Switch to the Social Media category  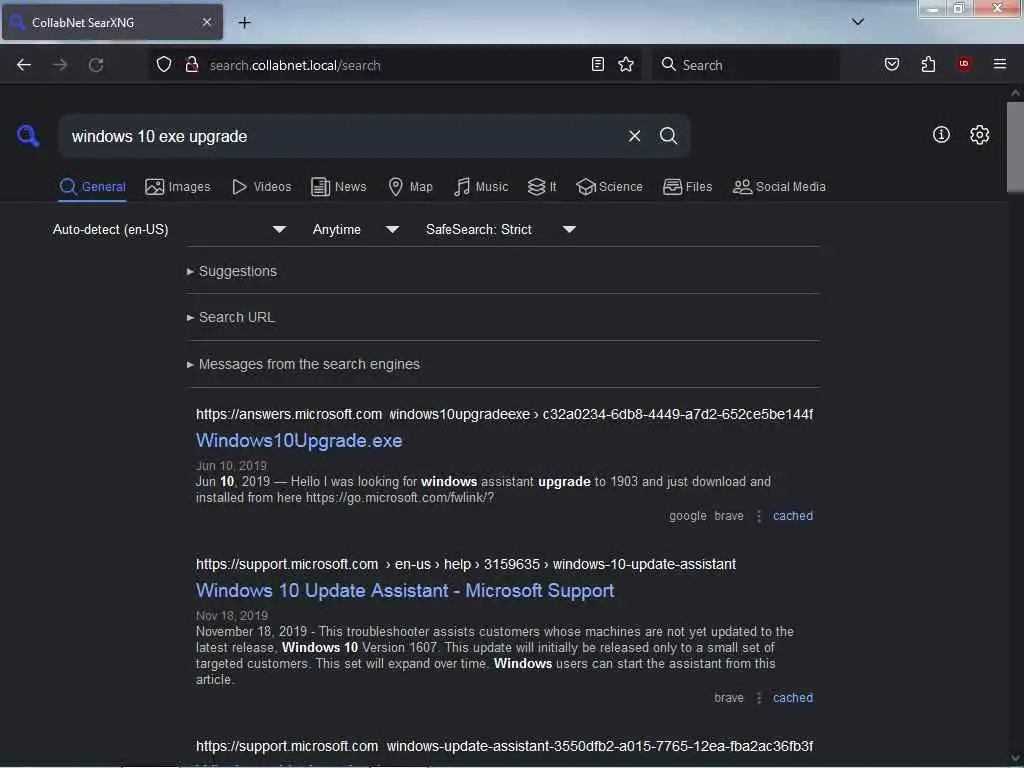[x=779, y=187]
